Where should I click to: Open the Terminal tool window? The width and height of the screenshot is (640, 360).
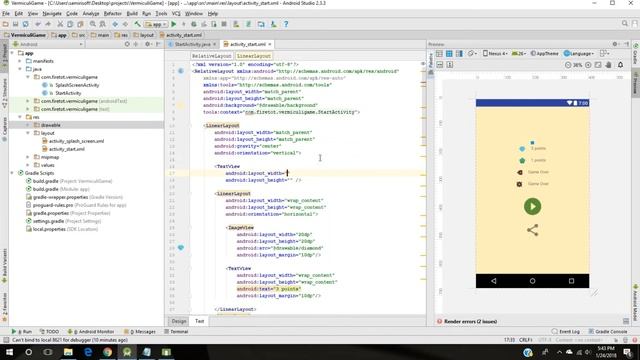(176, 331)
